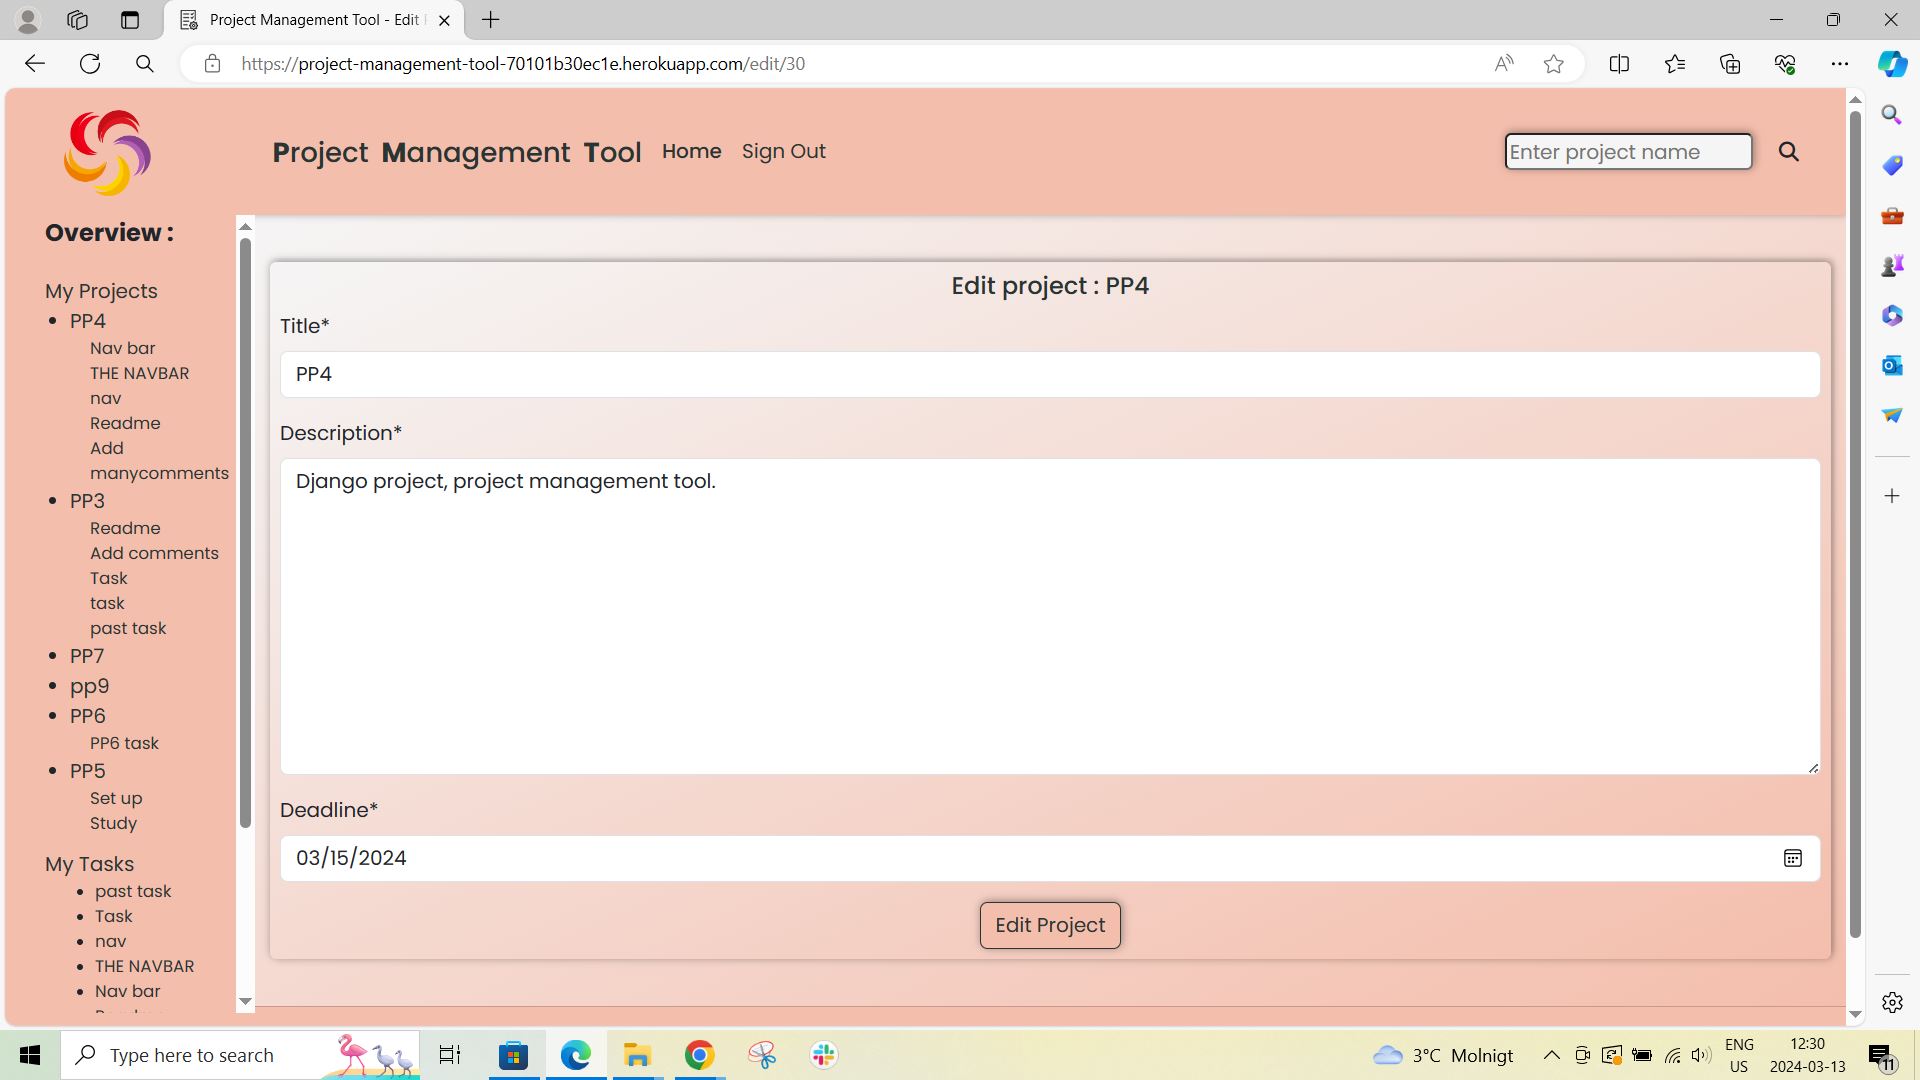Launch Slack from the taskbar
Image resolution: width=1920 pixels, height=1080 pixels.
coord(822,1054)
